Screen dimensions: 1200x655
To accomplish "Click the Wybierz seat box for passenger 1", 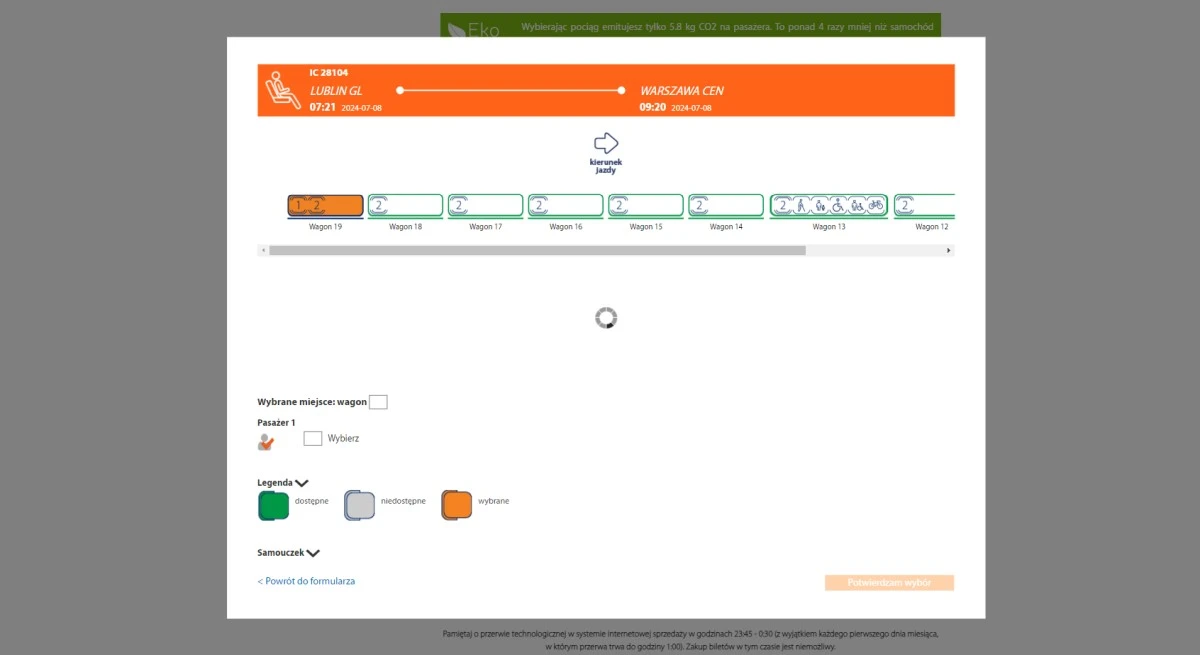I will 313,439.
